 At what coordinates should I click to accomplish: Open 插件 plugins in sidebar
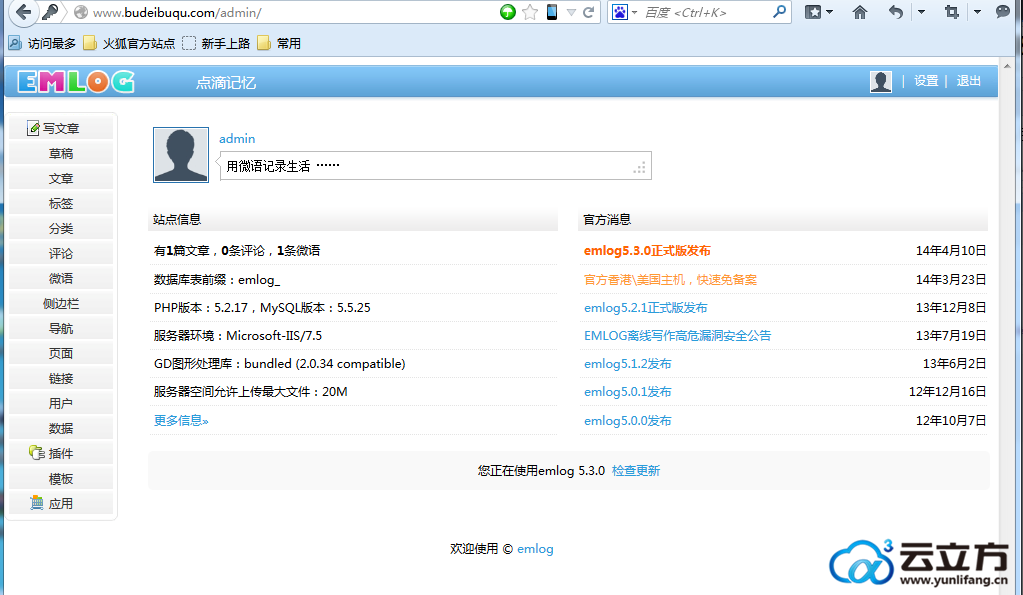61,453
